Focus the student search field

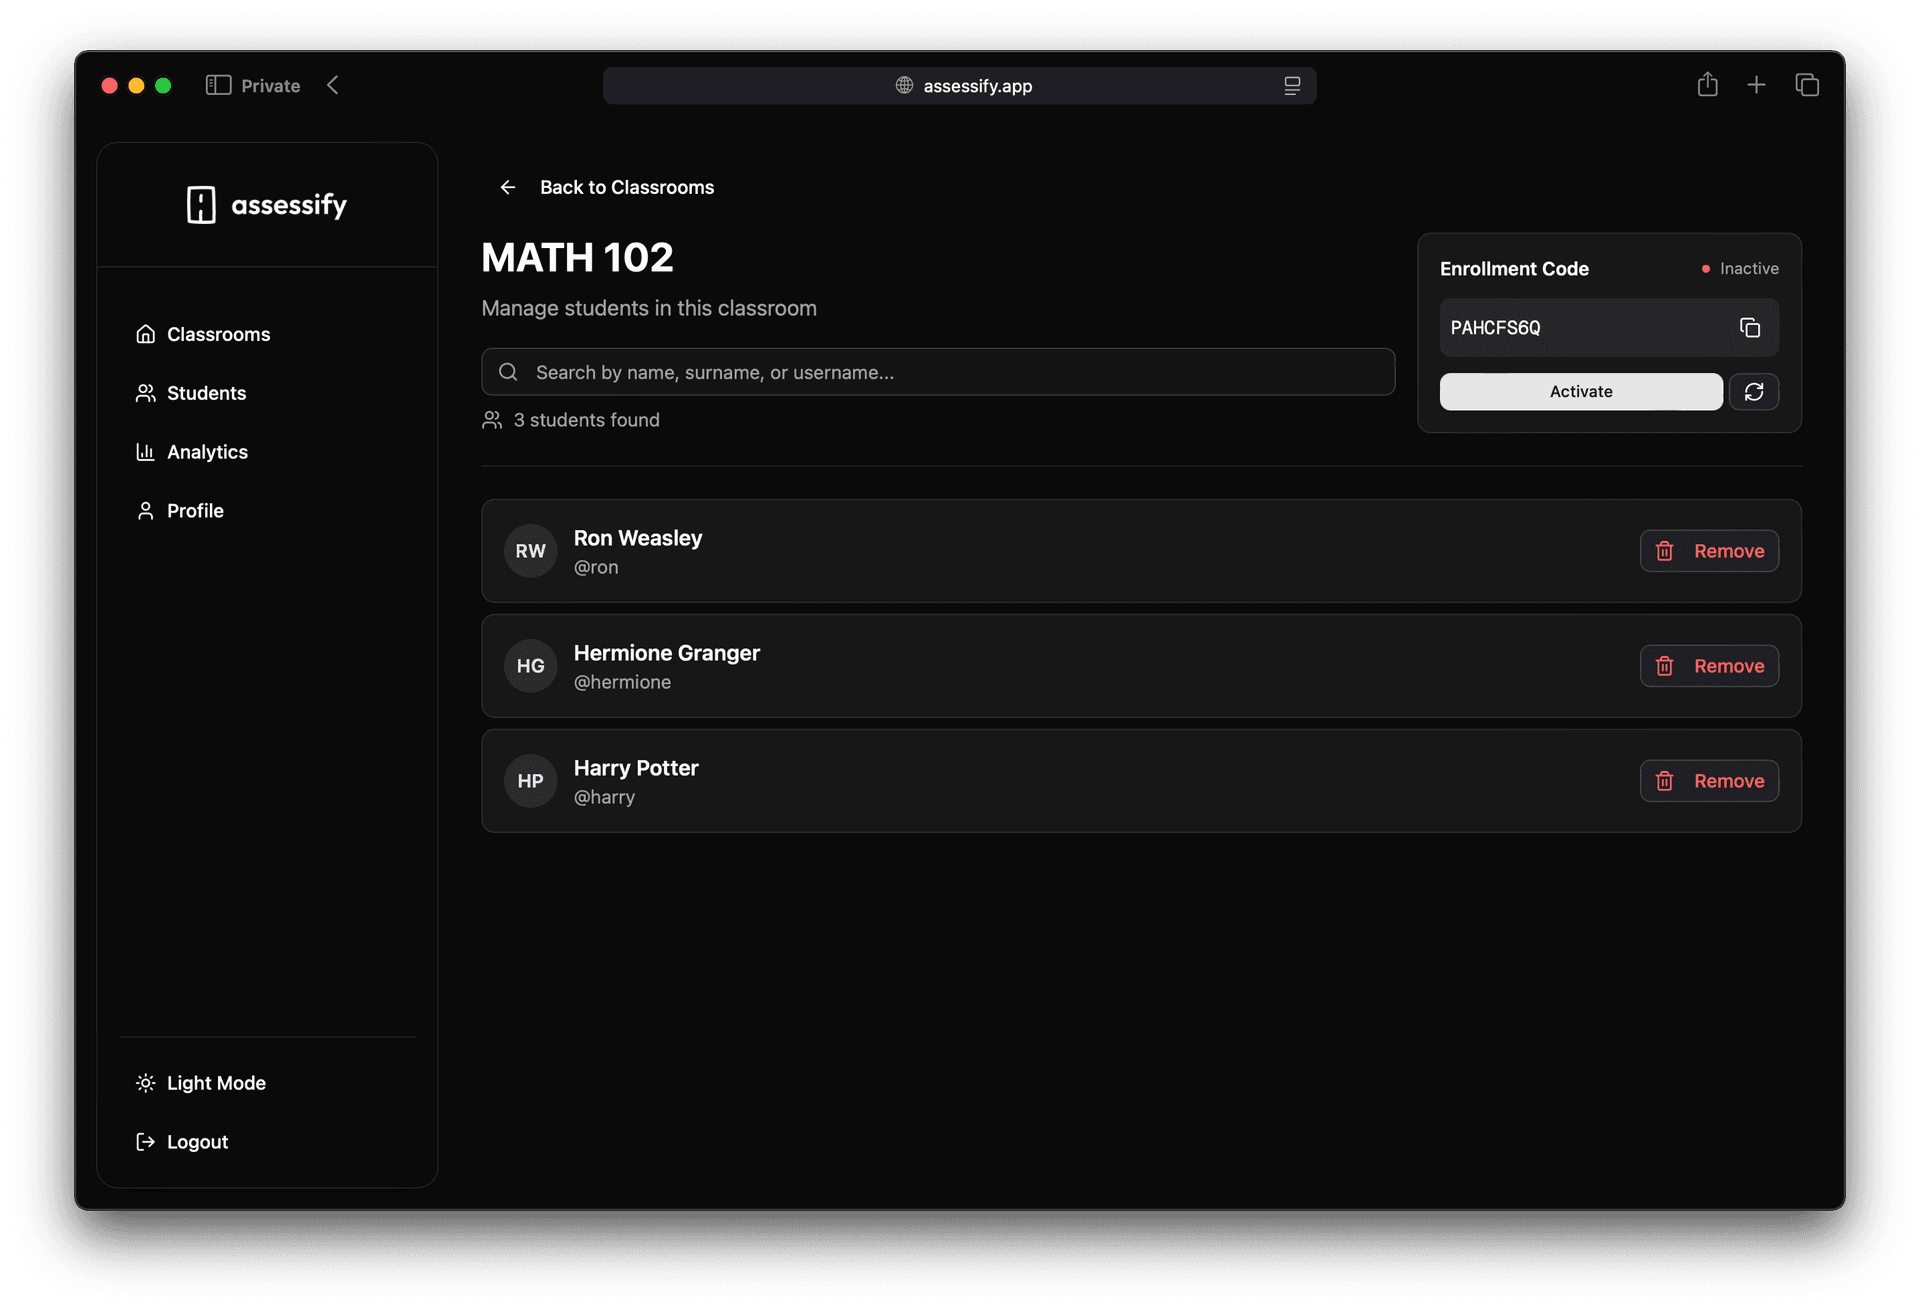coord(938,372)
